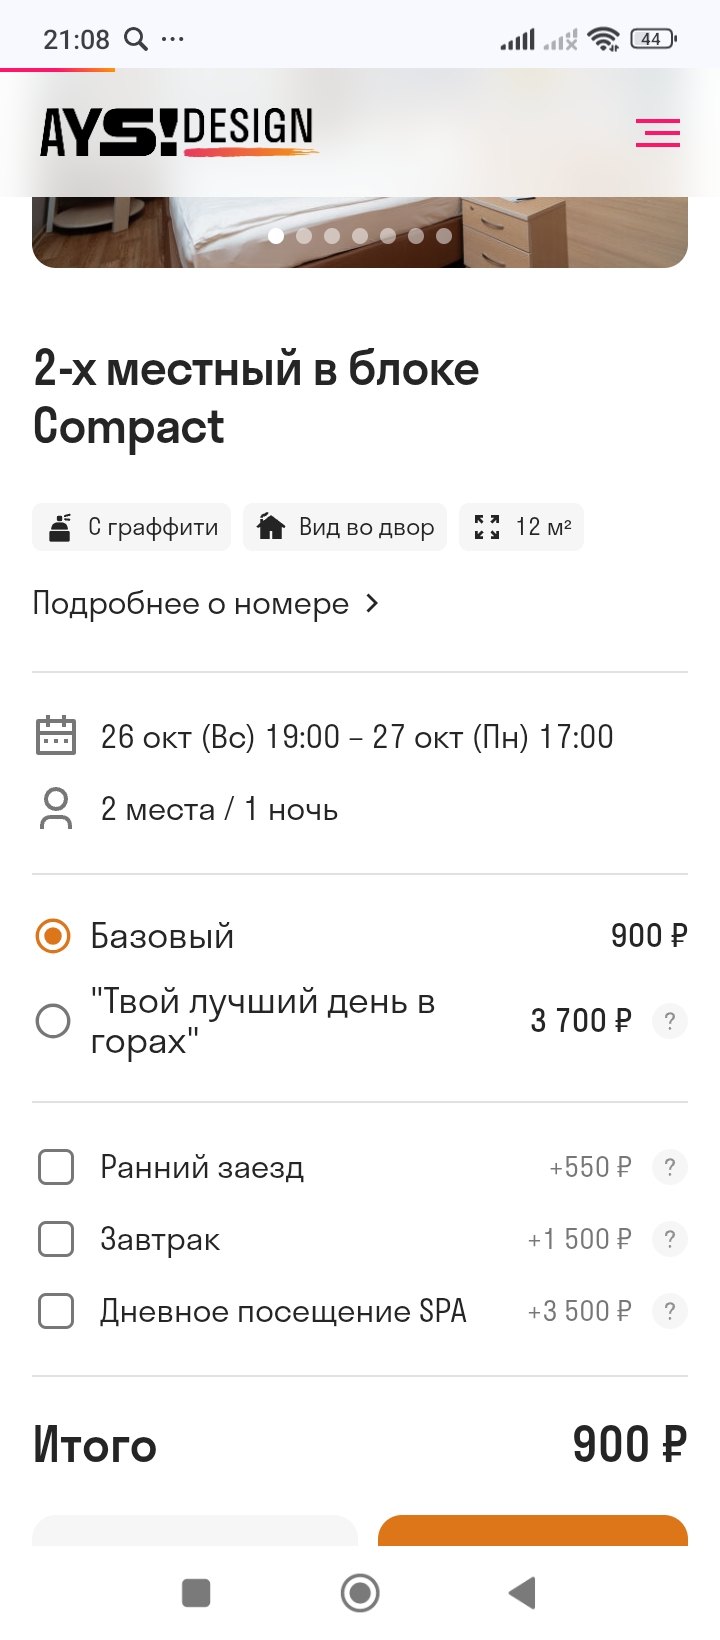Open question mark hint for Завтрак
The image size is (720, 1640).
(x=669, y=1239)
